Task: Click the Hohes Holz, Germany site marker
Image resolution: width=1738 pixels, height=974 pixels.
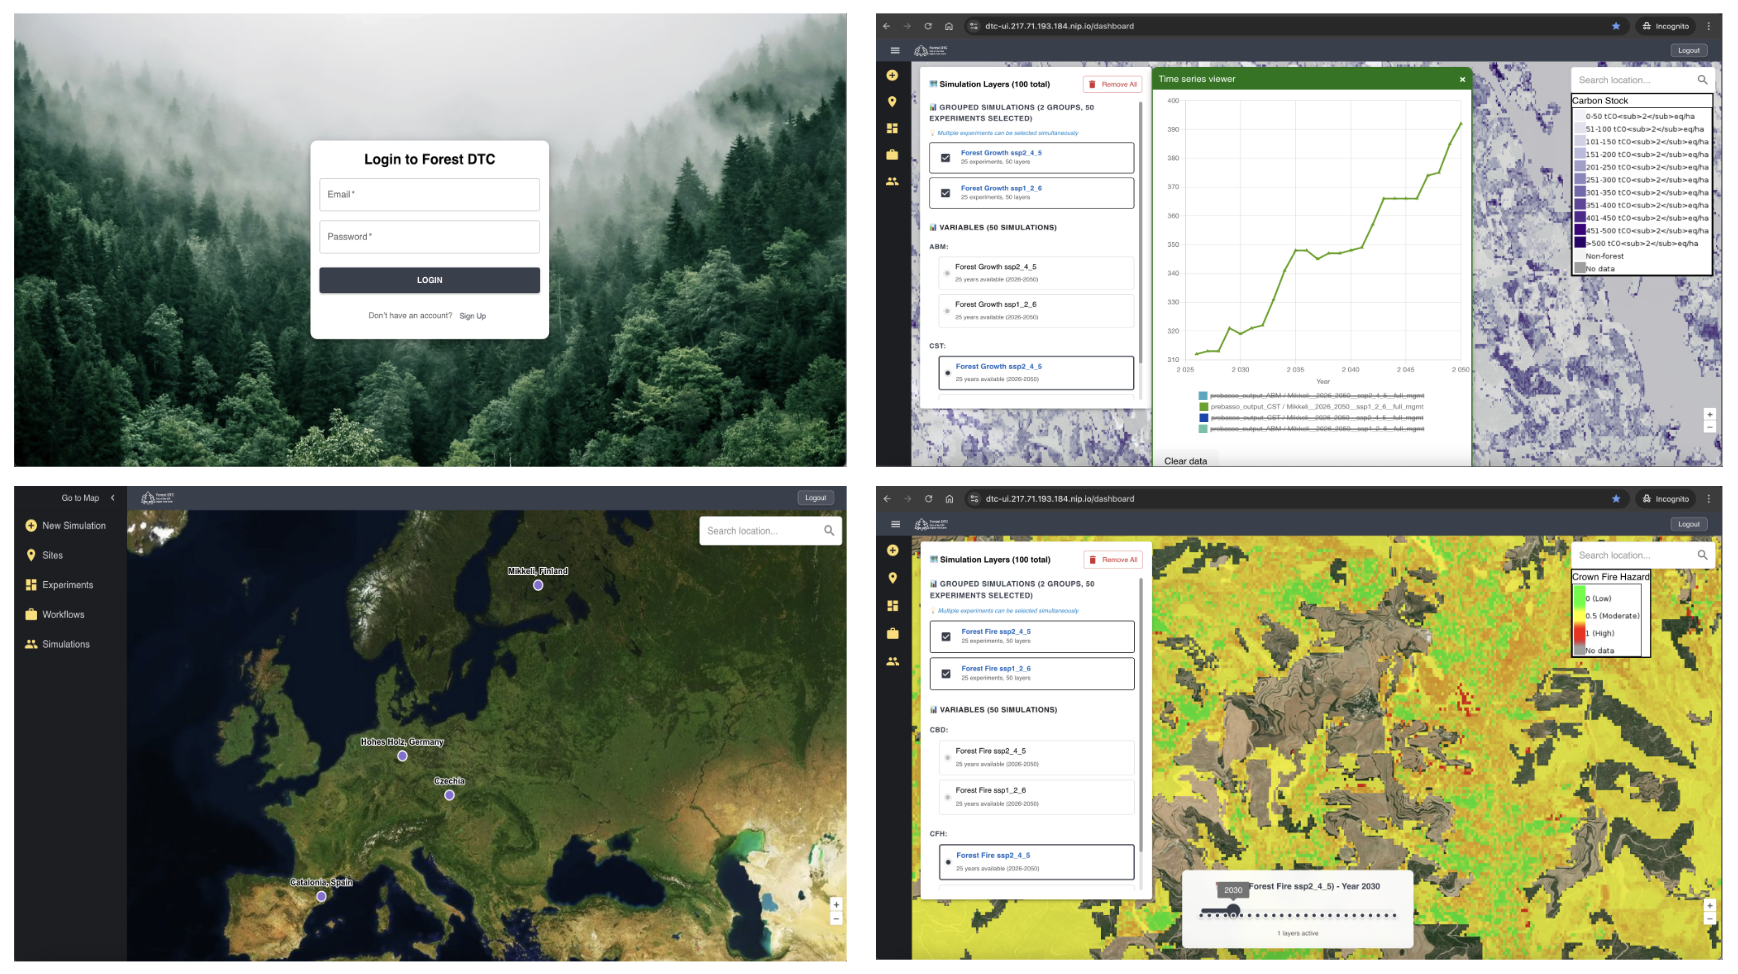Action: tap(402, 756)
